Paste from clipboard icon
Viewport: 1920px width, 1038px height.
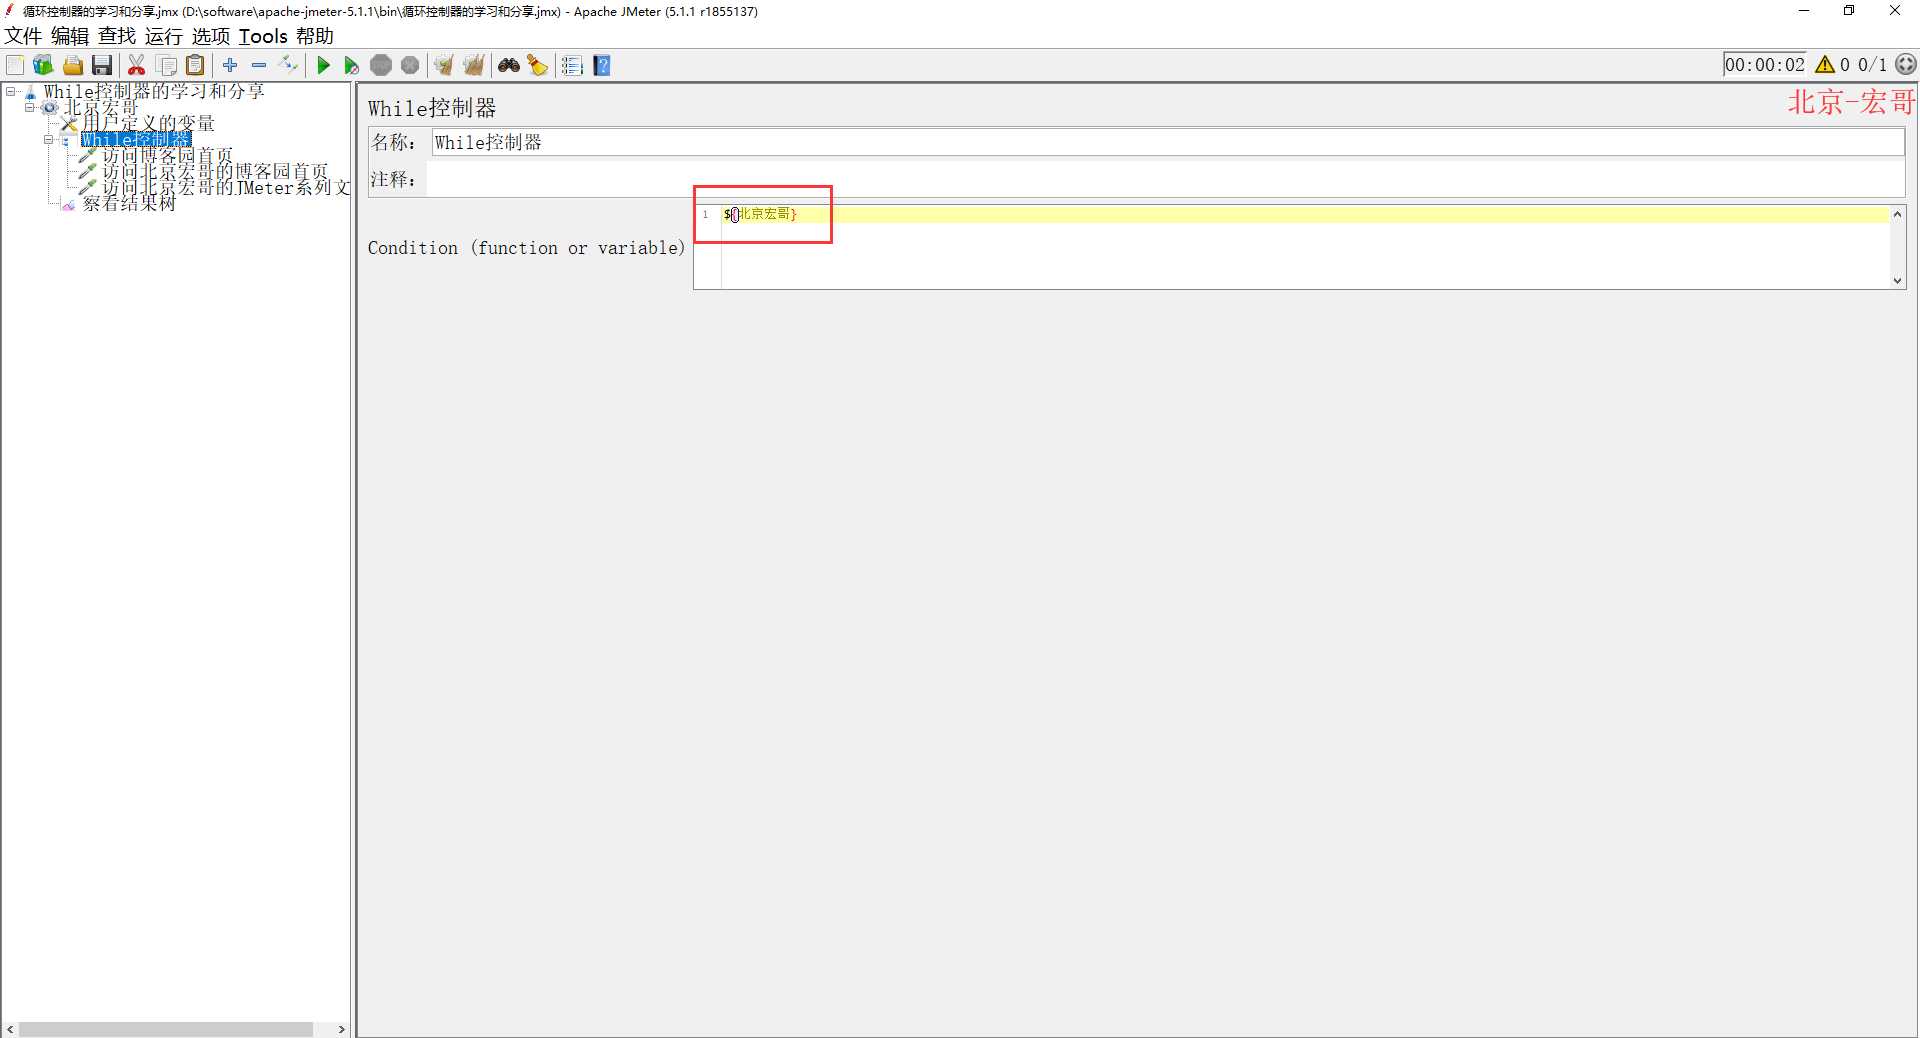click(196, 65)
